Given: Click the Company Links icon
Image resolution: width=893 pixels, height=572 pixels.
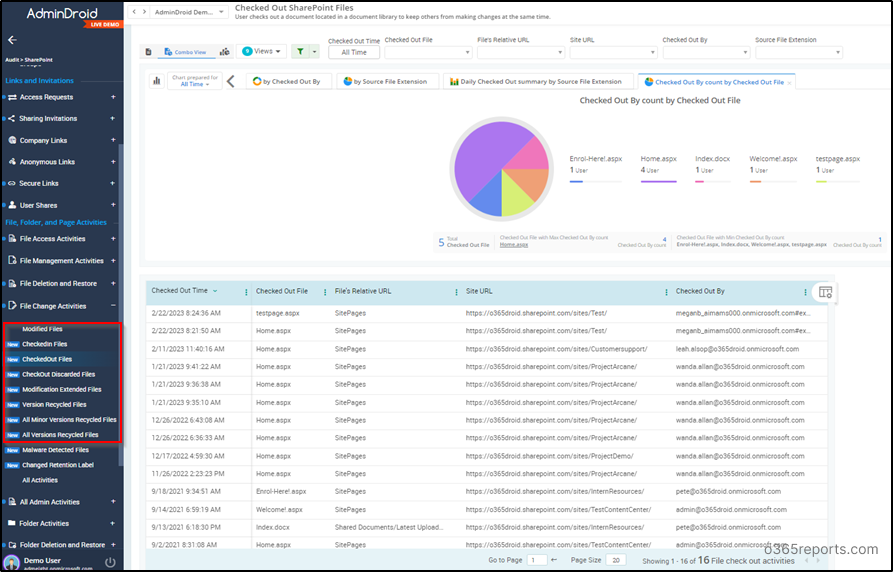Looking at the screenshot, I should pos(12,140).
